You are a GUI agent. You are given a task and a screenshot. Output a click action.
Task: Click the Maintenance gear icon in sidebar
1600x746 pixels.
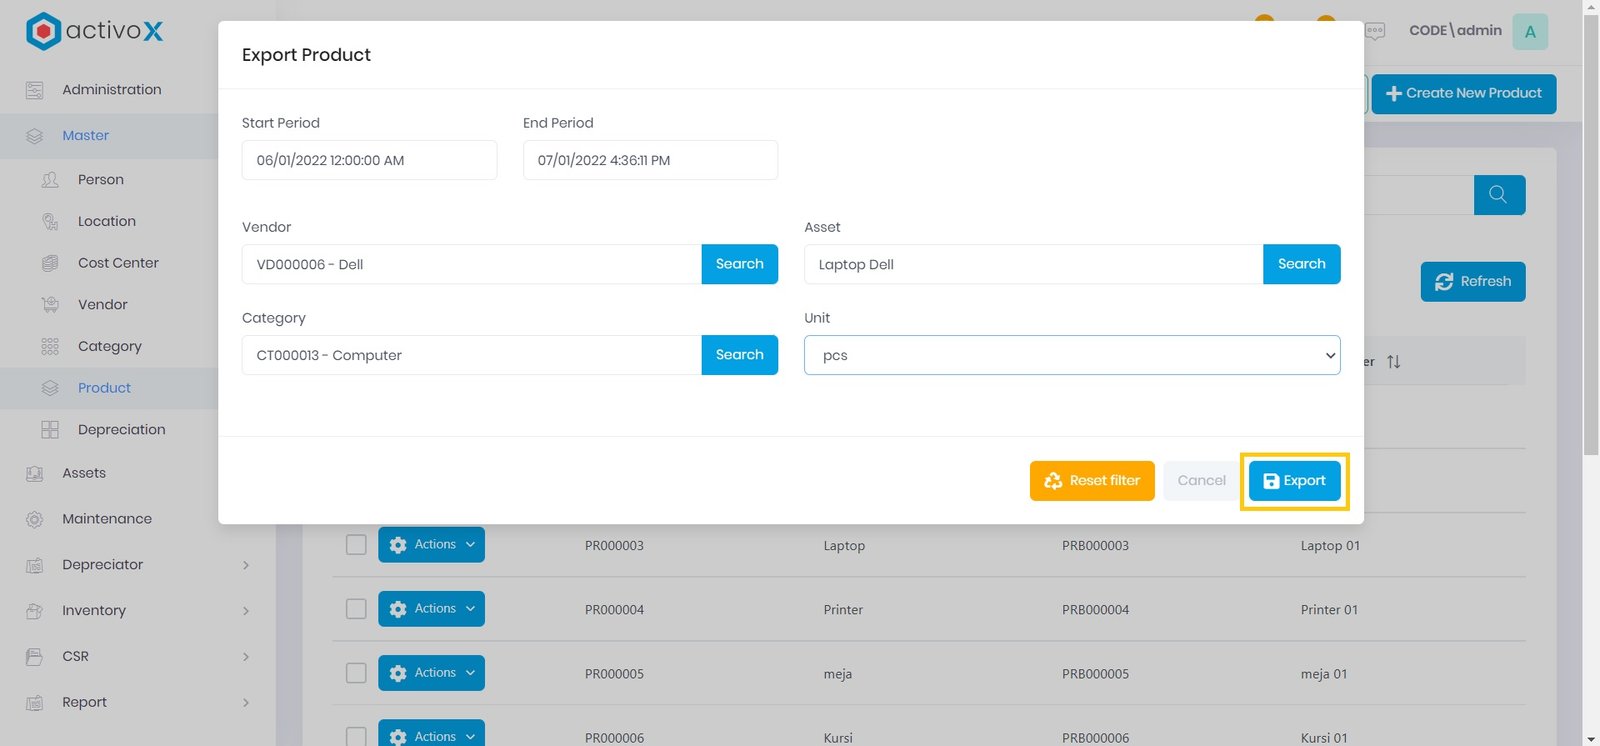pos(35,519)
